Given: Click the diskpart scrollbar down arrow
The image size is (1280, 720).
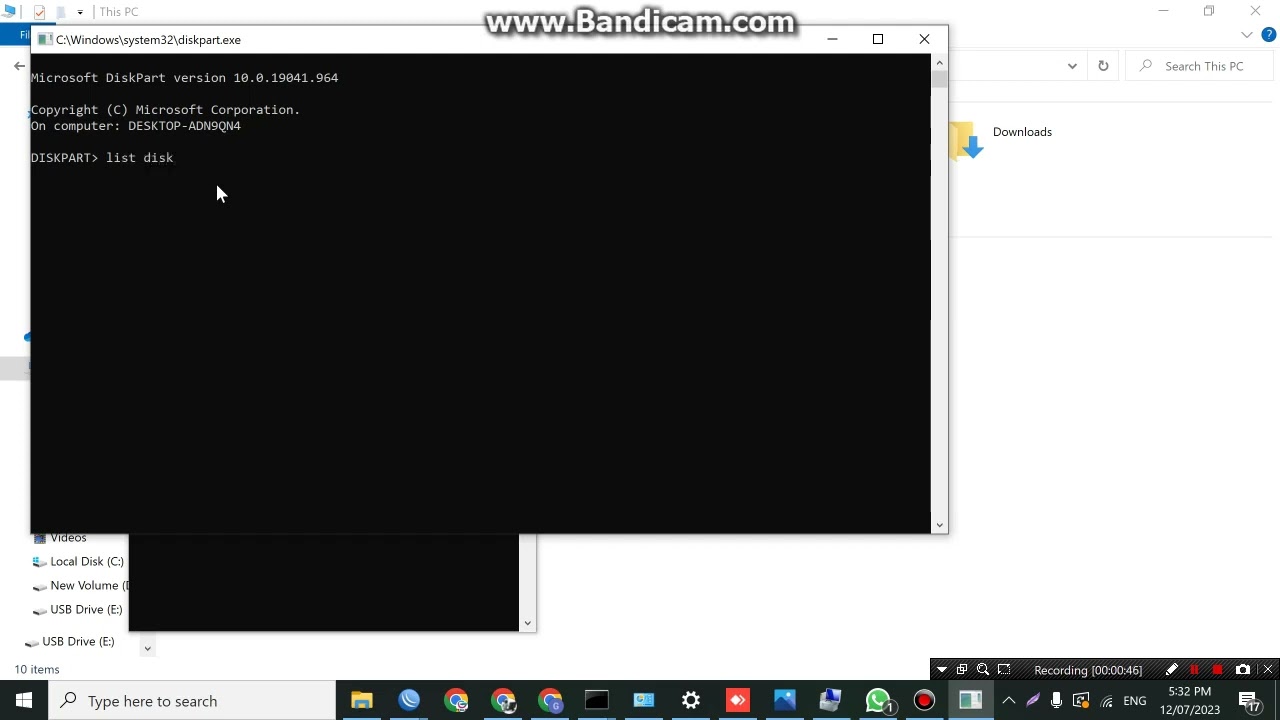Looking at the screenshot, I should [939, 525].
